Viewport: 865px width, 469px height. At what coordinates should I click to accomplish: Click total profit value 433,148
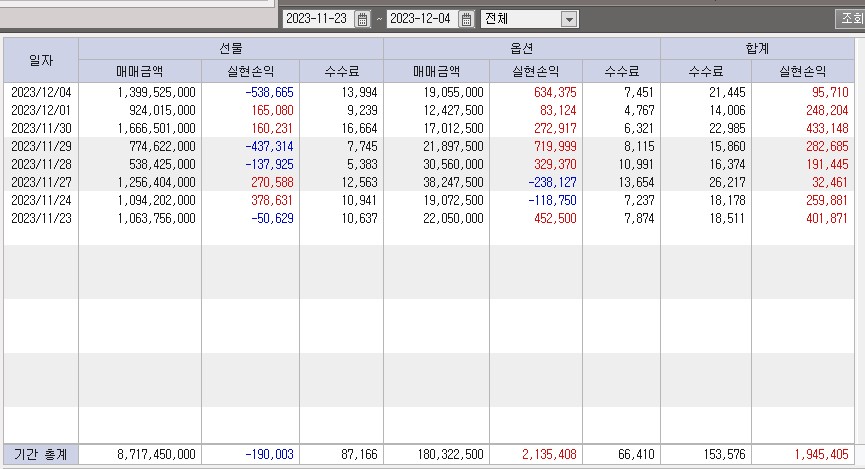(827, 129)
